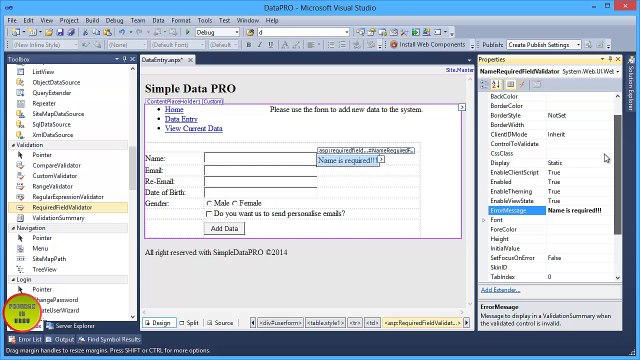
Task: Open the Tools menu
Action: pos(205,20)
